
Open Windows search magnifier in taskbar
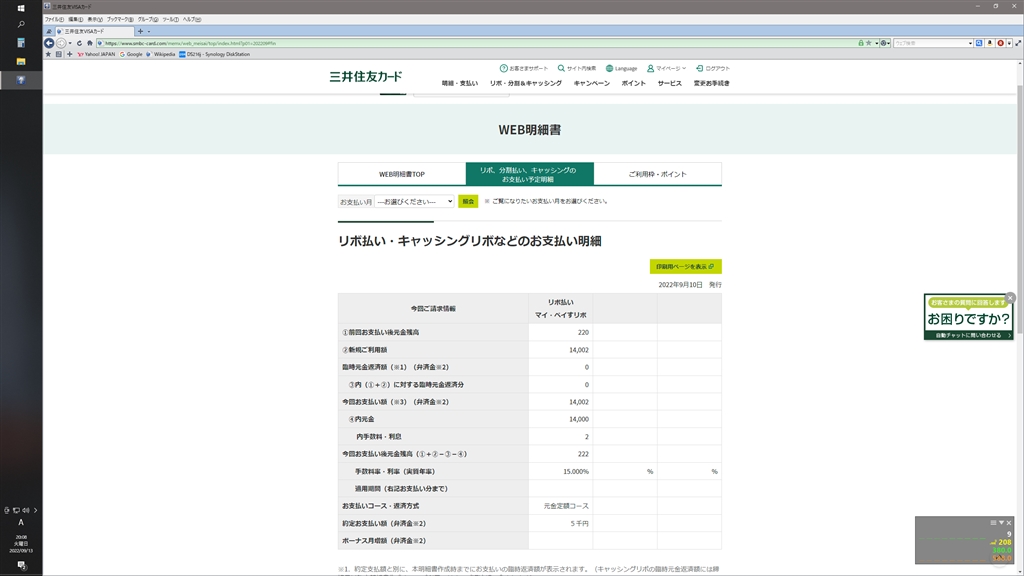point(21,25)
